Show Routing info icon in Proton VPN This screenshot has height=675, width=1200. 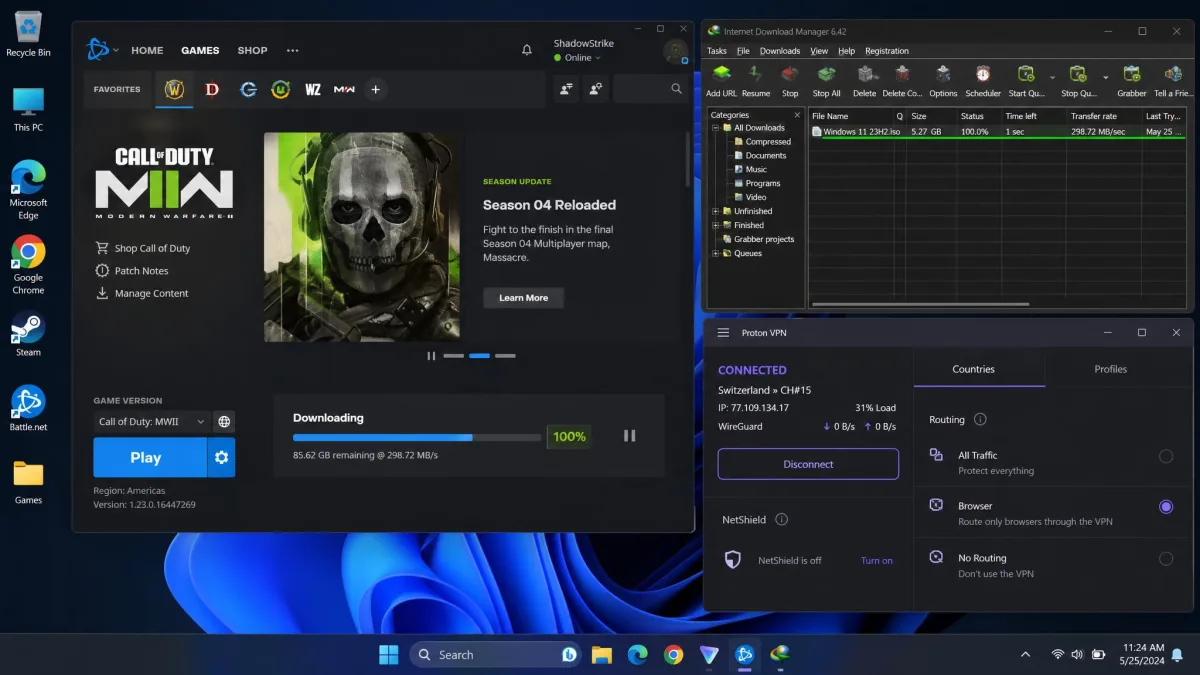tap(980, 420)
